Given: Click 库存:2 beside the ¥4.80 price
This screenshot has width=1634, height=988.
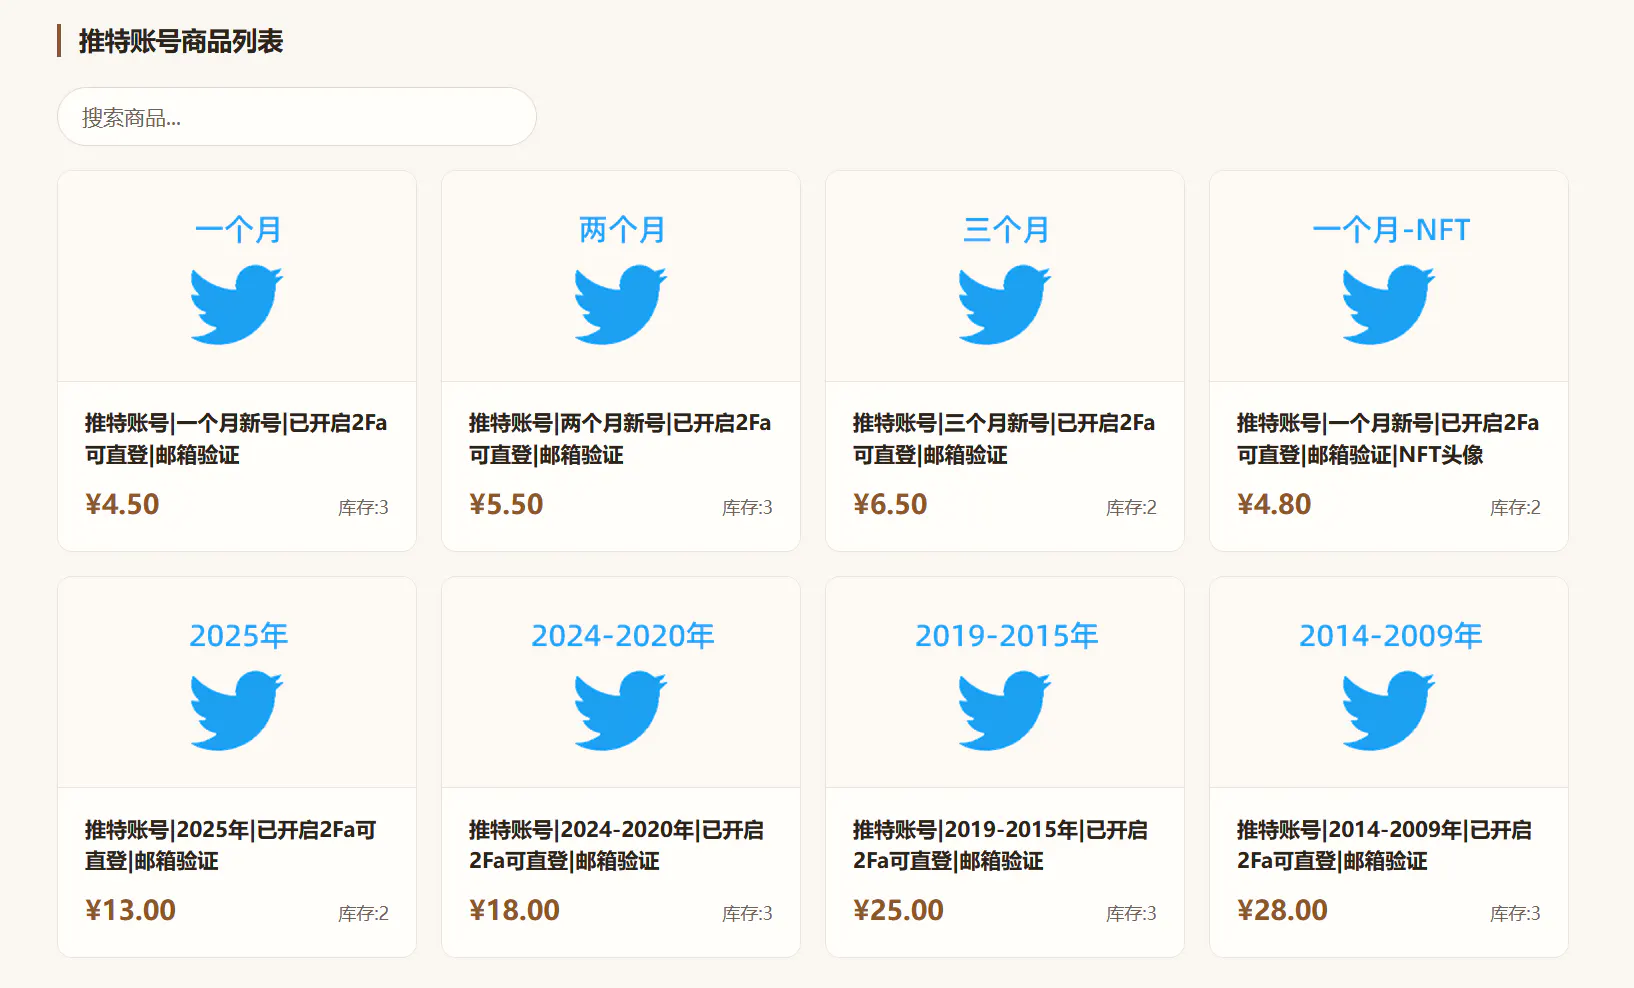Looking at the screenshot, I should [x=1515, y=508].
